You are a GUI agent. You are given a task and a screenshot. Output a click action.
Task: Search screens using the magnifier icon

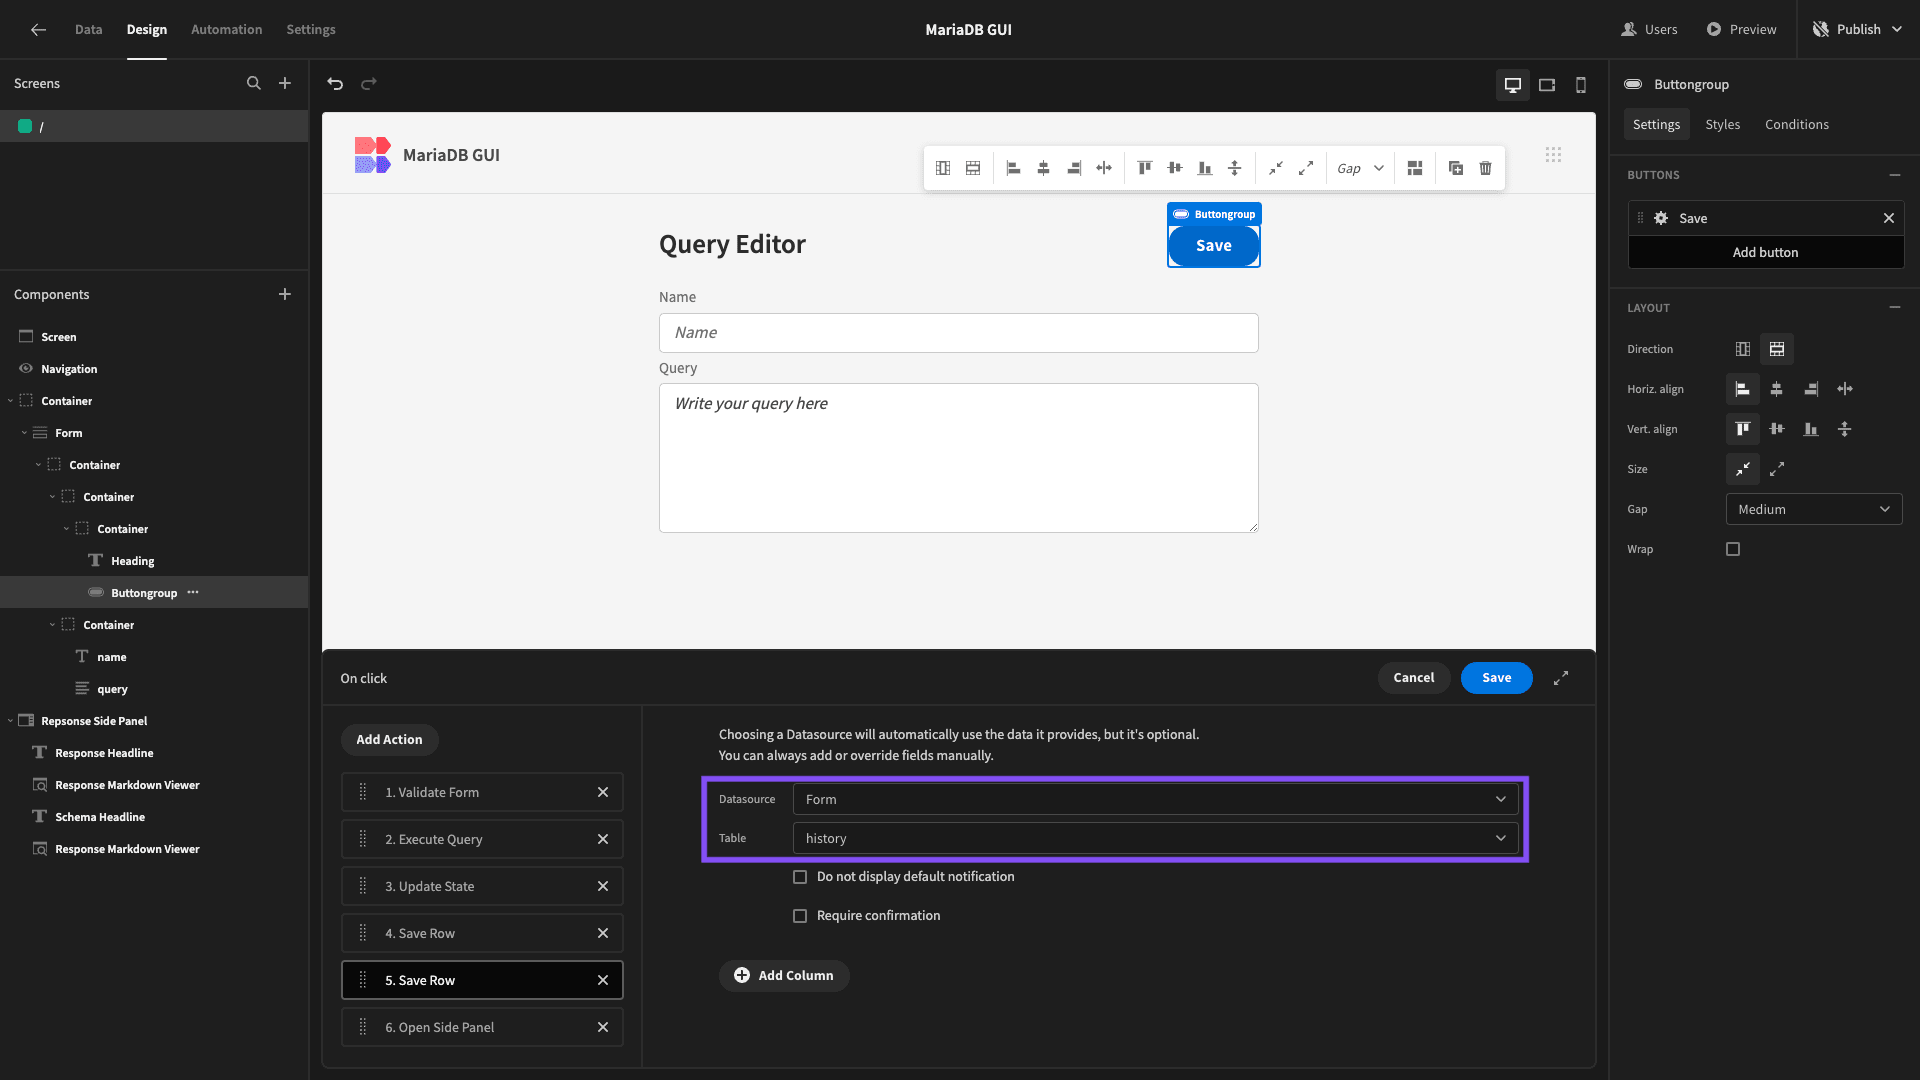(254, 84)
